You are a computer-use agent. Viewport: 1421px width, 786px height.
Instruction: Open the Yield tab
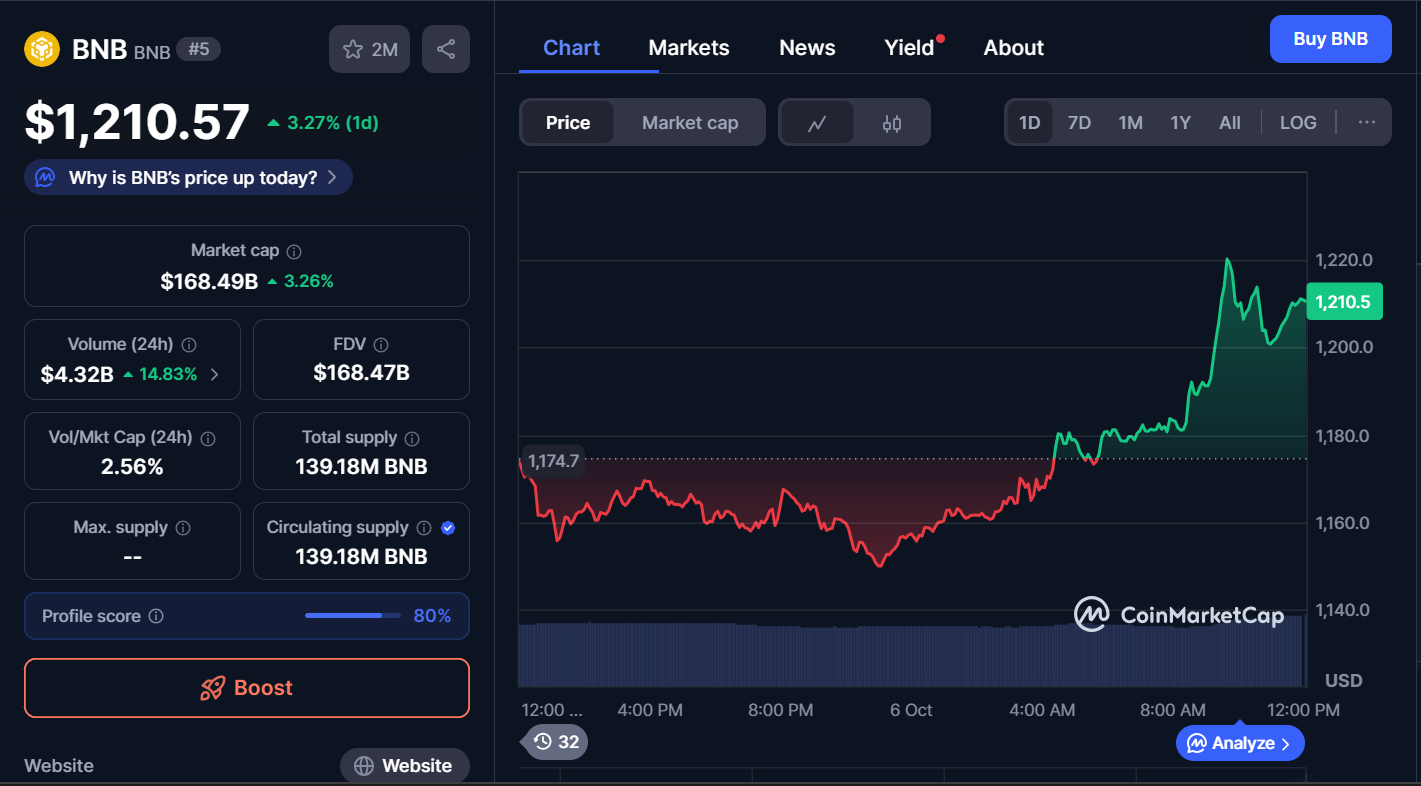[909, 48]
